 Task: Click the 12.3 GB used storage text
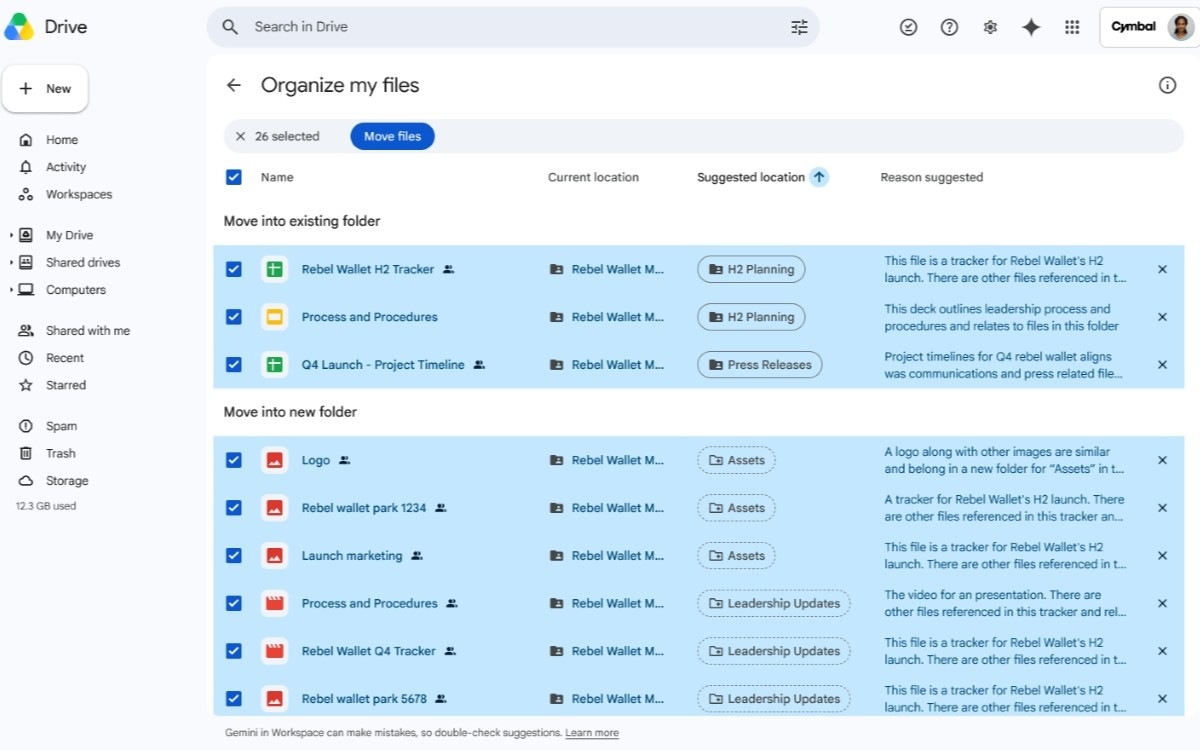click(46, 506)
